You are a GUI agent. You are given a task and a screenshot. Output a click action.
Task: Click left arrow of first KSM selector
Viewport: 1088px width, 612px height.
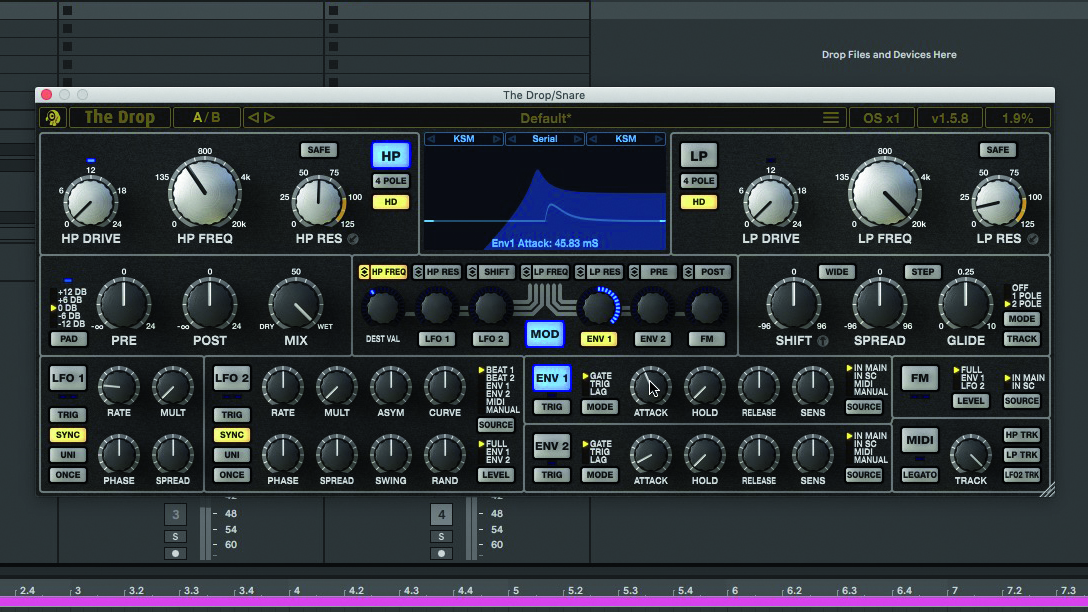click(x=431, y=139)
